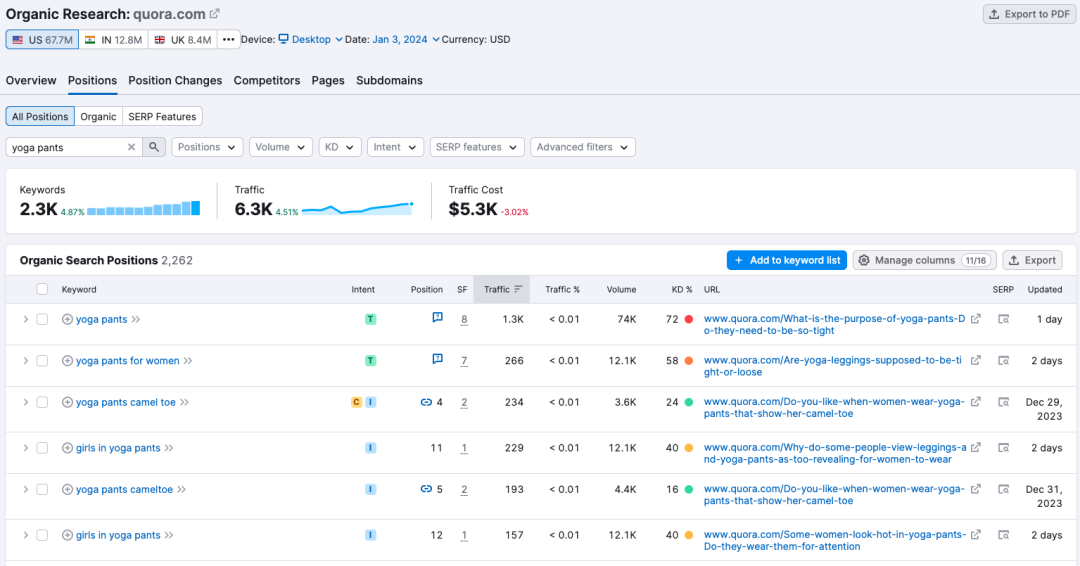Select the All Positions toggle

(x=40, y=116)
